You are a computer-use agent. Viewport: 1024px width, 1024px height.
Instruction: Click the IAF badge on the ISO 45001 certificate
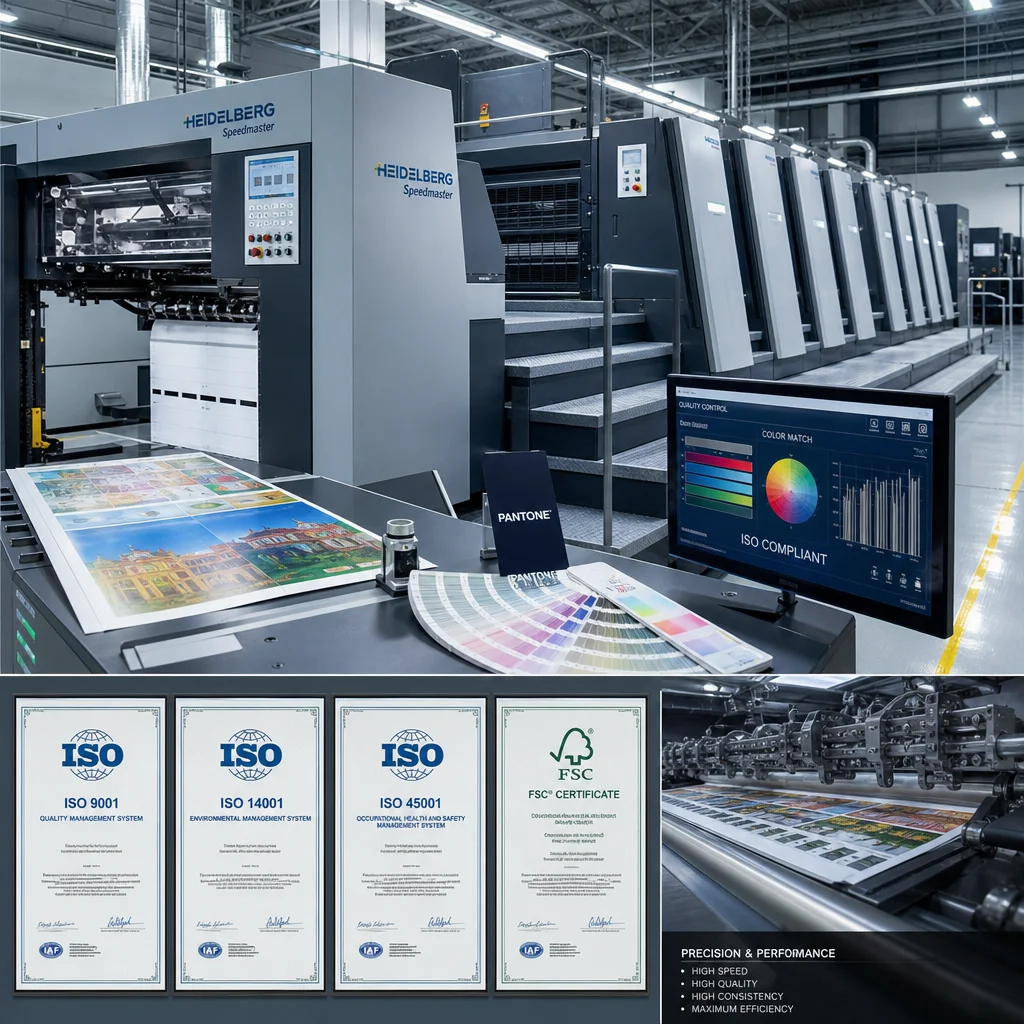tap(371, 950)
